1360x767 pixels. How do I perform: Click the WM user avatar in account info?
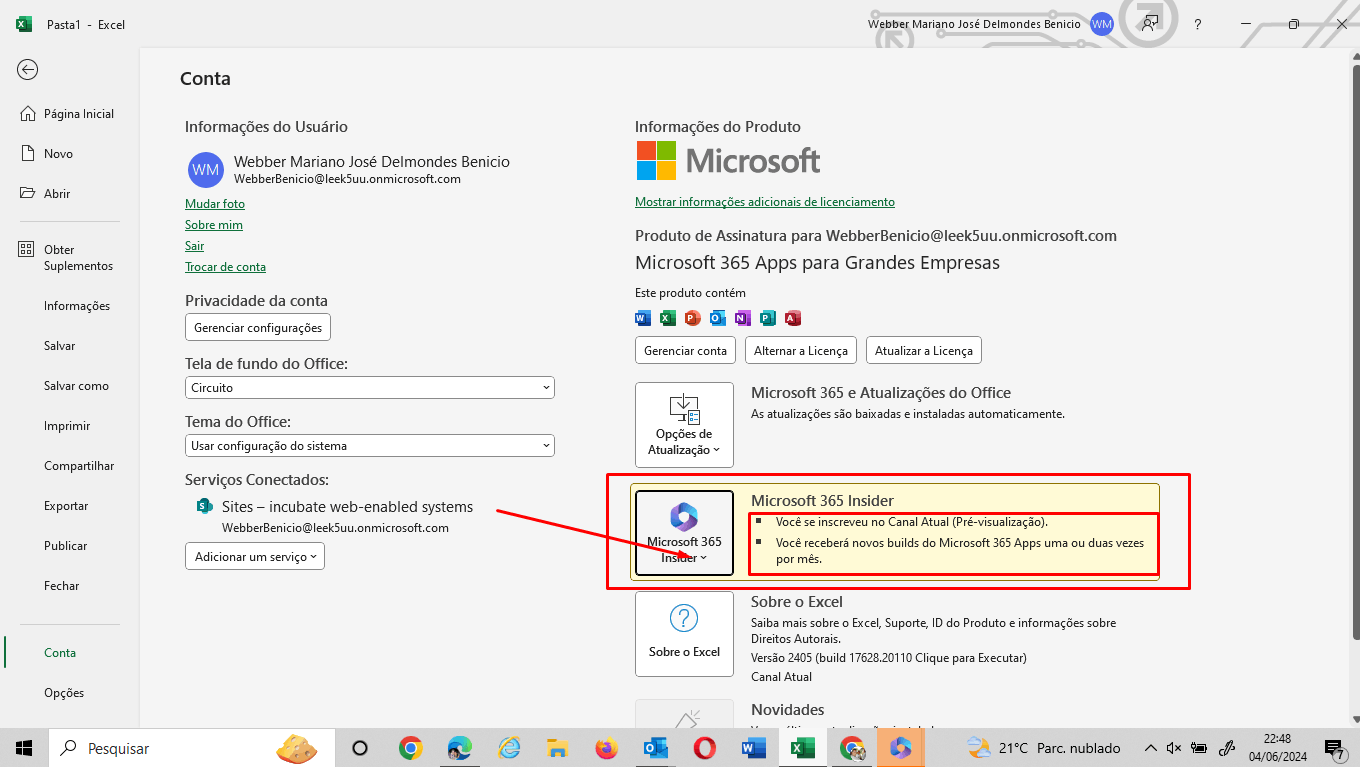(x=206, y=170)
